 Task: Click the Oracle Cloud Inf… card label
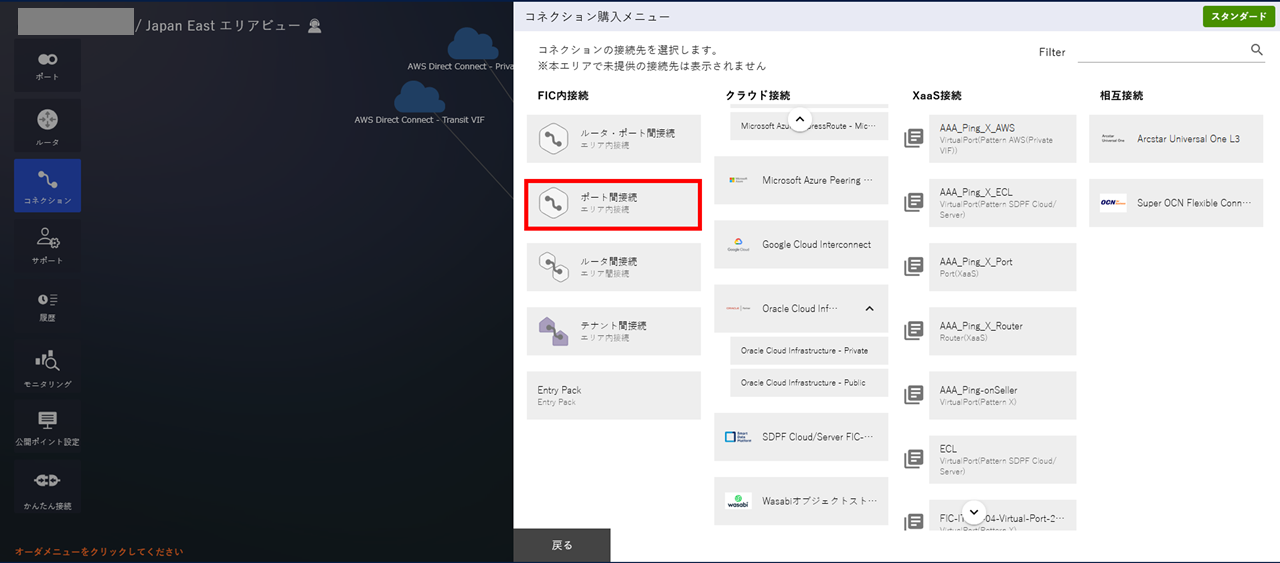click(800, 309)
